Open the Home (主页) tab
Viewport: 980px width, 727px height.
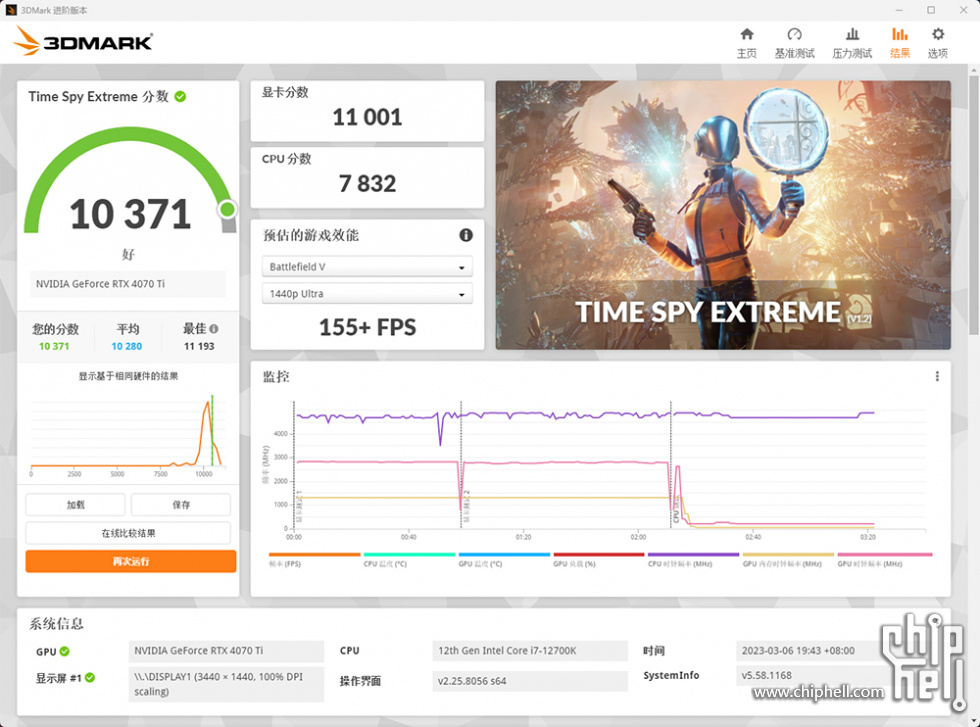pyautogui.click(x=746, y=43)
